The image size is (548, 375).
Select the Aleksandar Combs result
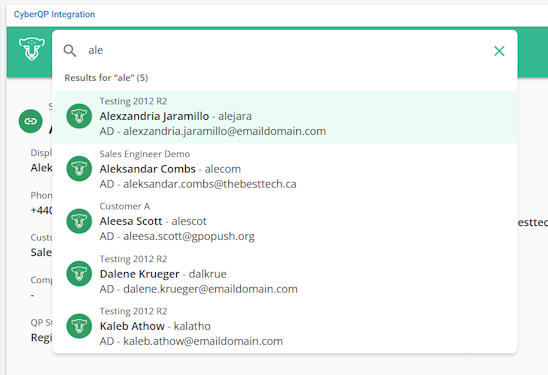coord(285,169)
